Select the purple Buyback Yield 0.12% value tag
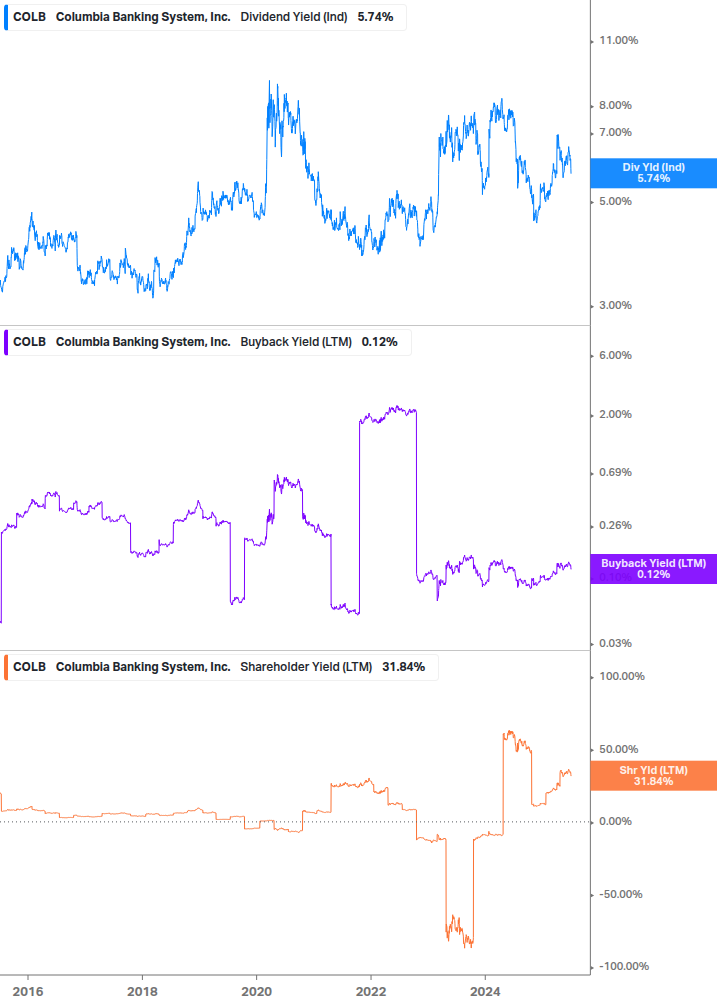Screen dimensions: 717x1005 tap(653, 569)
